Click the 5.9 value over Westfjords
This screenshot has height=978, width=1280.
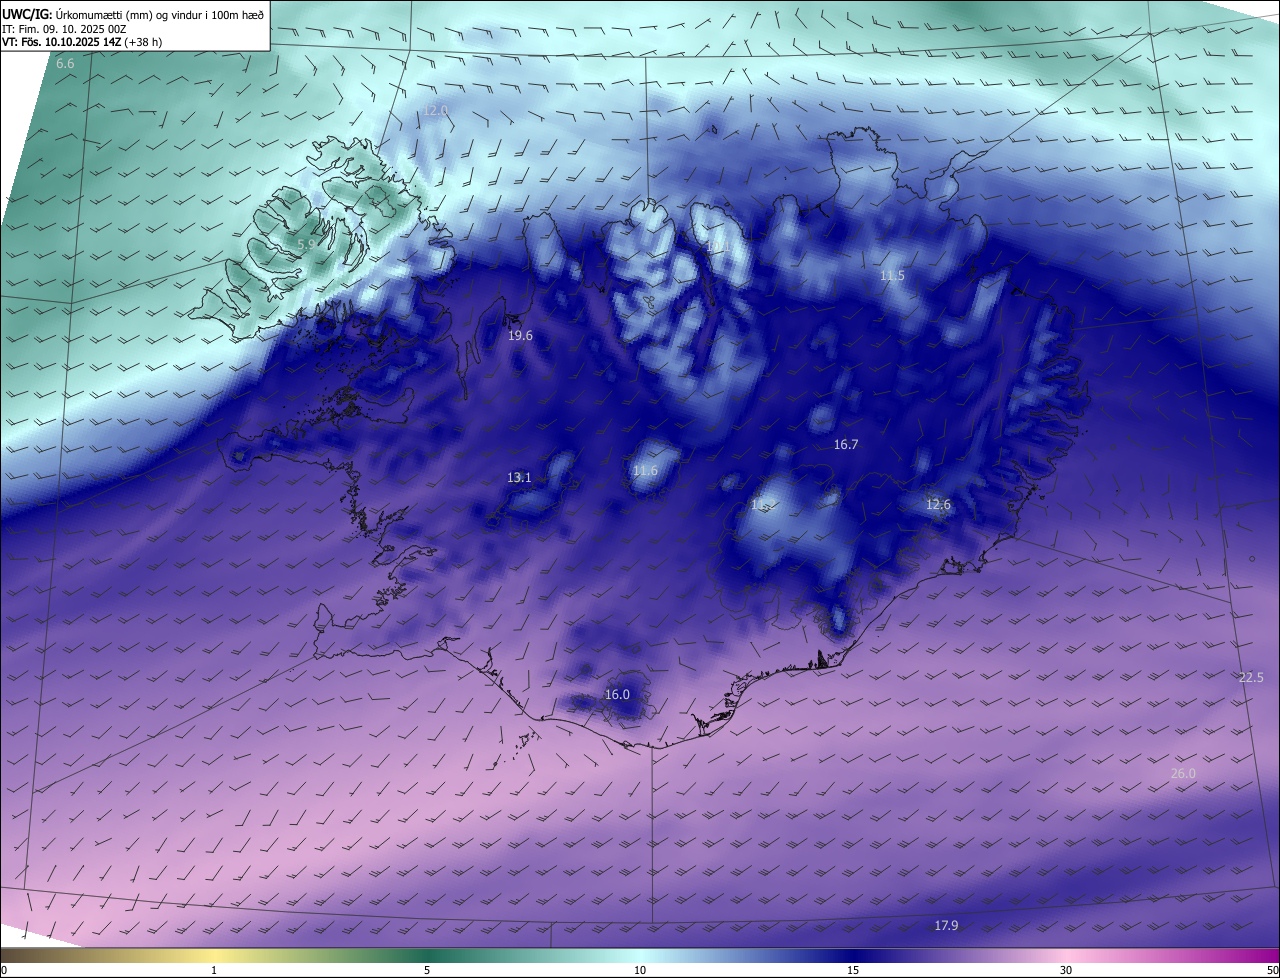click(307, 244)
